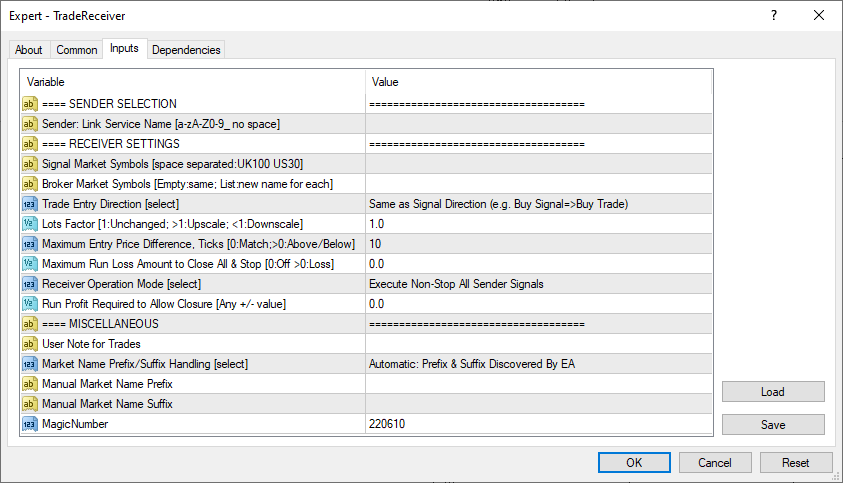Viewport: 843px width, 483px height.
Task: Click the help question mark in title bar
Action: point(773,15)
